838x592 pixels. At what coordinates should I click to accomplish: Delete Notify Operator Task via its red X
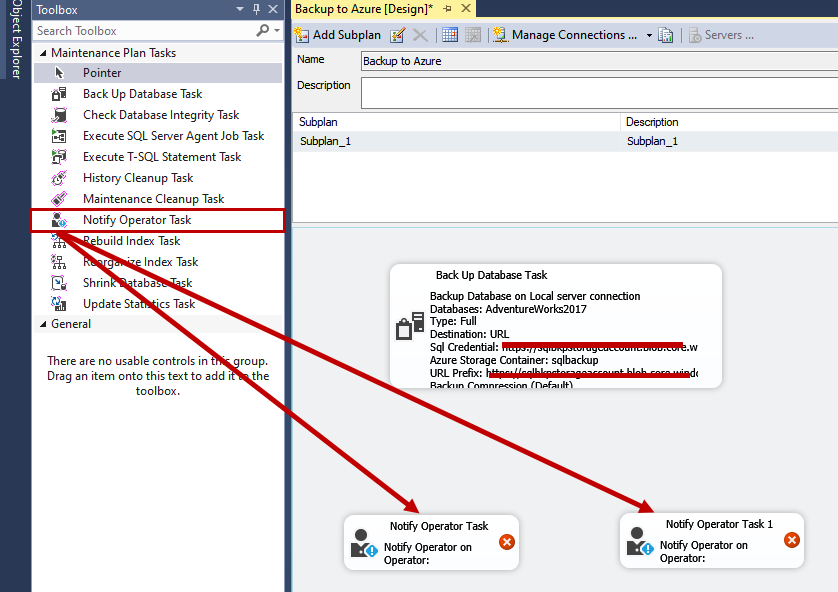[506, 541]
